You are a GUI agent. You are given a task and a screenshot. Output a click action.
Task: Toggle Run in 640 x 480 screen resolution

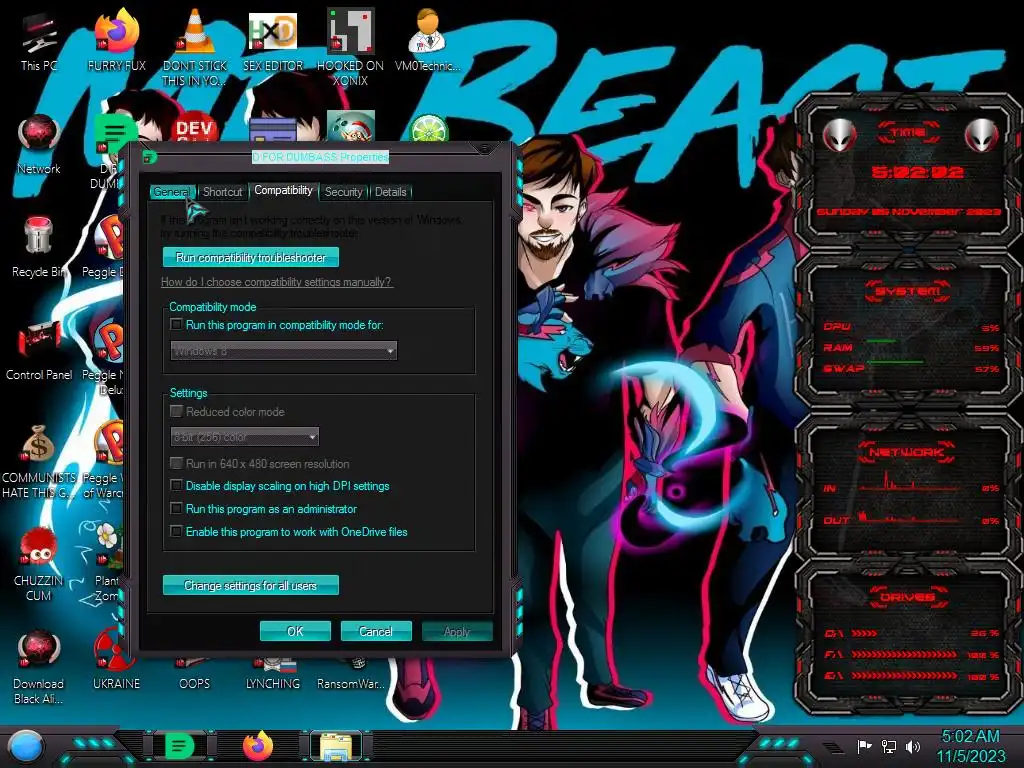point(176,463)
